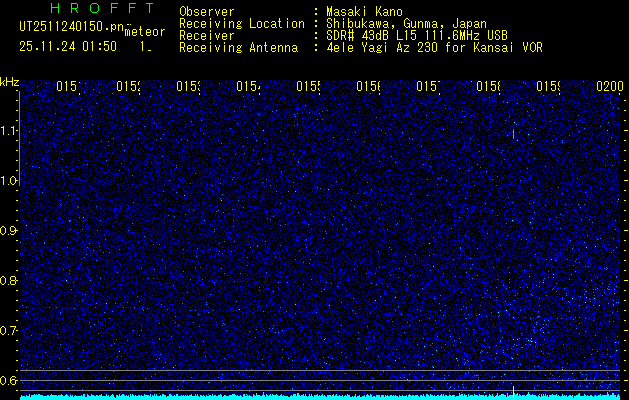Click the receiver text SDR# 43dB L15 111.6MHz USB

417,36
